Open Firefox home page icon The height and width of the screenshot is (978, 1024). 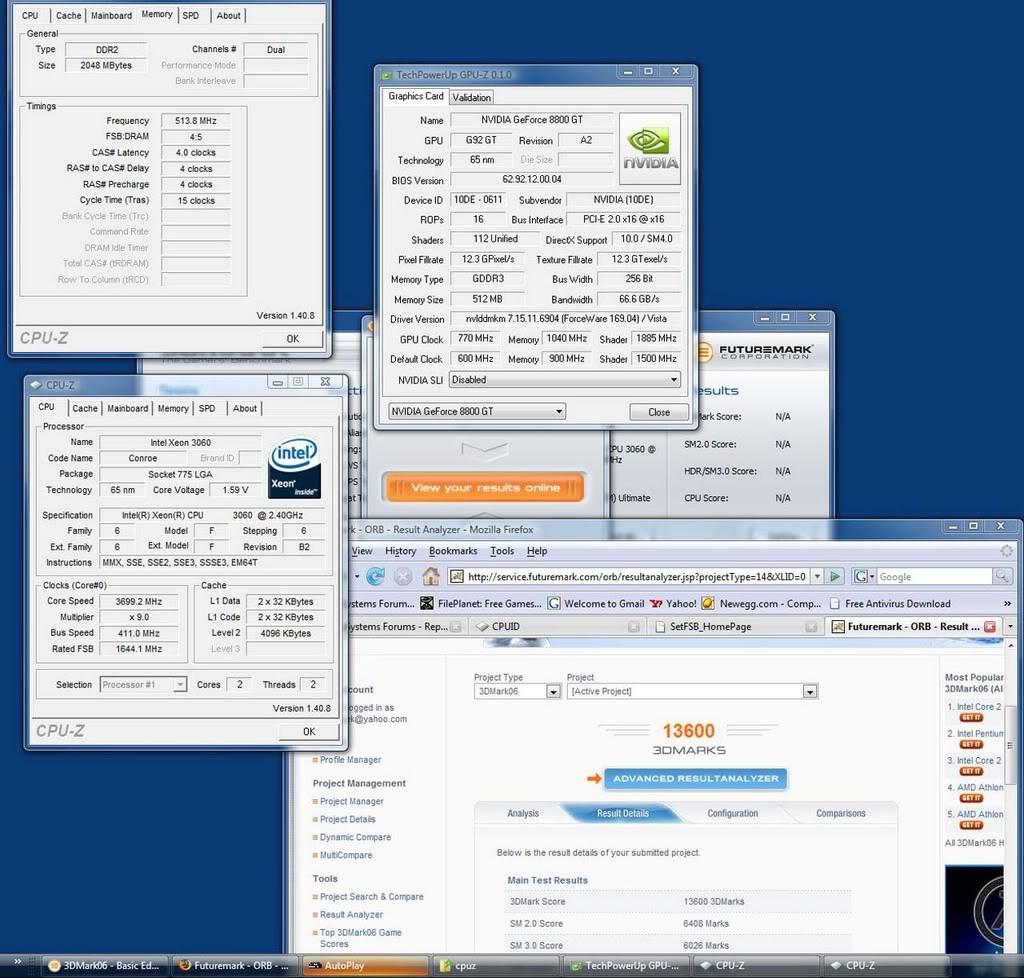[x=430, y=576]
